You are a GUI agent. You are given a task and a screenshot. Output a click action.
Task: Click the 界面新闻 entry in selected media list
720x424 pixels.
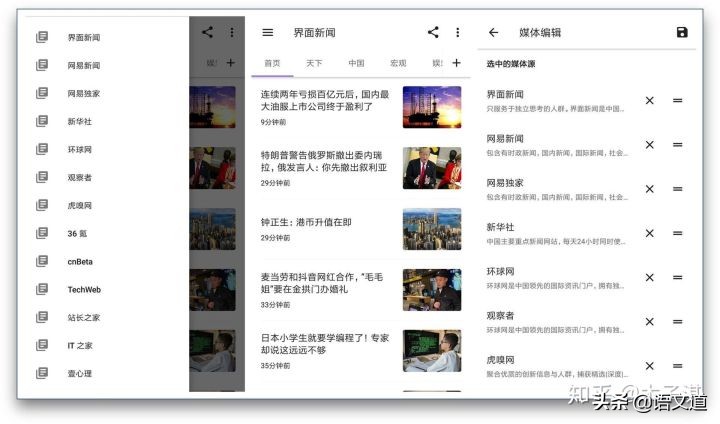[x=555, y=101]
